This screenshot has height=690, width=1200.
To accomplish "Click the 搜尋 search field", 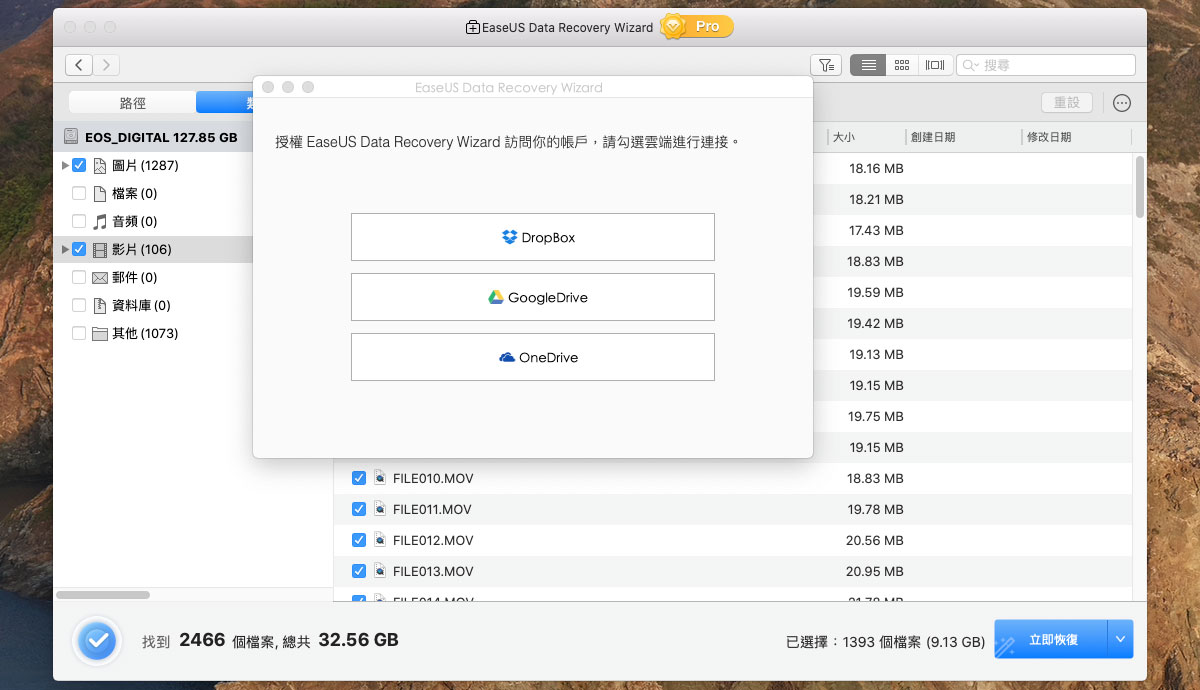I will point(1046,65).
